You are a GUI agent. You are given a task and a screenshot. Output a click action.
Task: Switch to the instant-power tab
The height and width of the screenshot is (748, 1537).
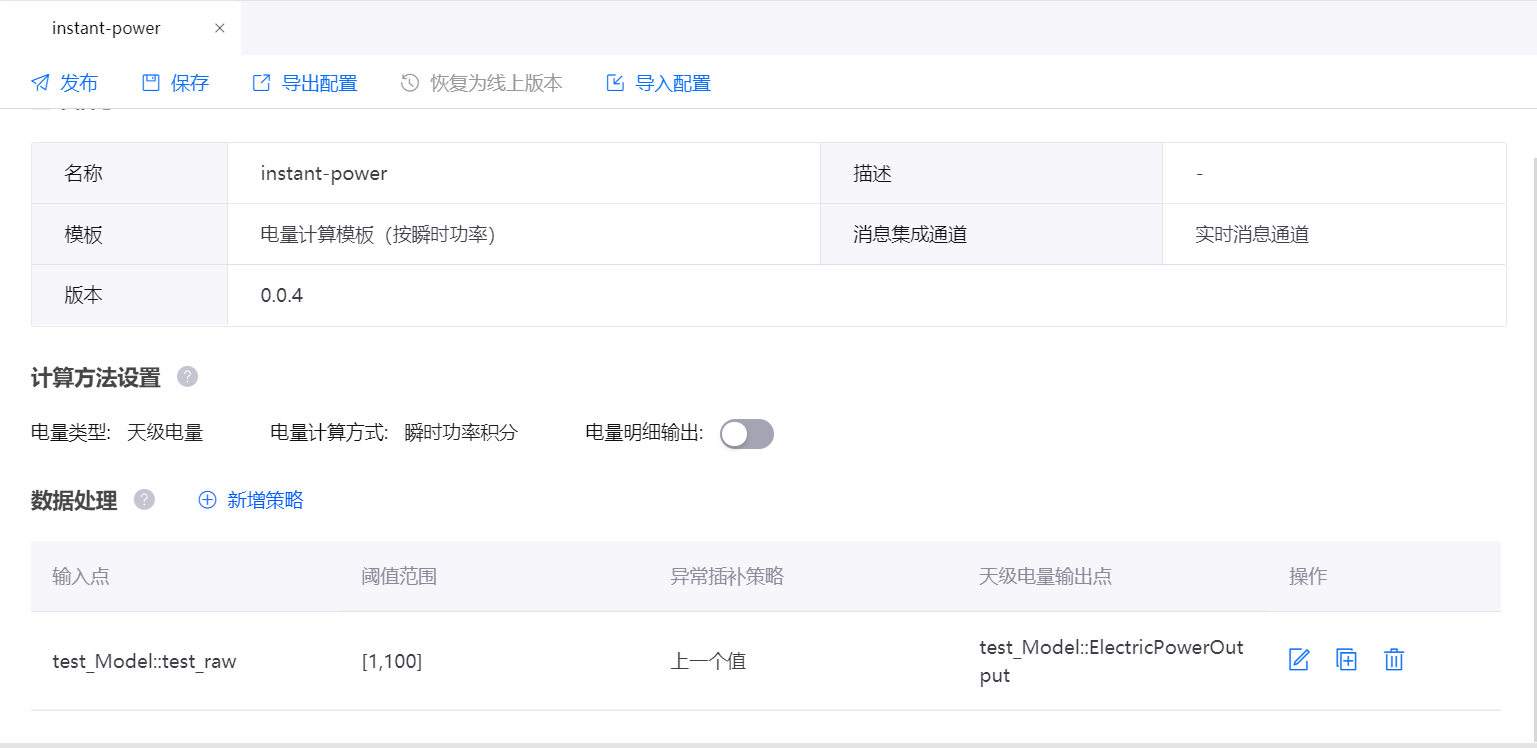point(106,28)
